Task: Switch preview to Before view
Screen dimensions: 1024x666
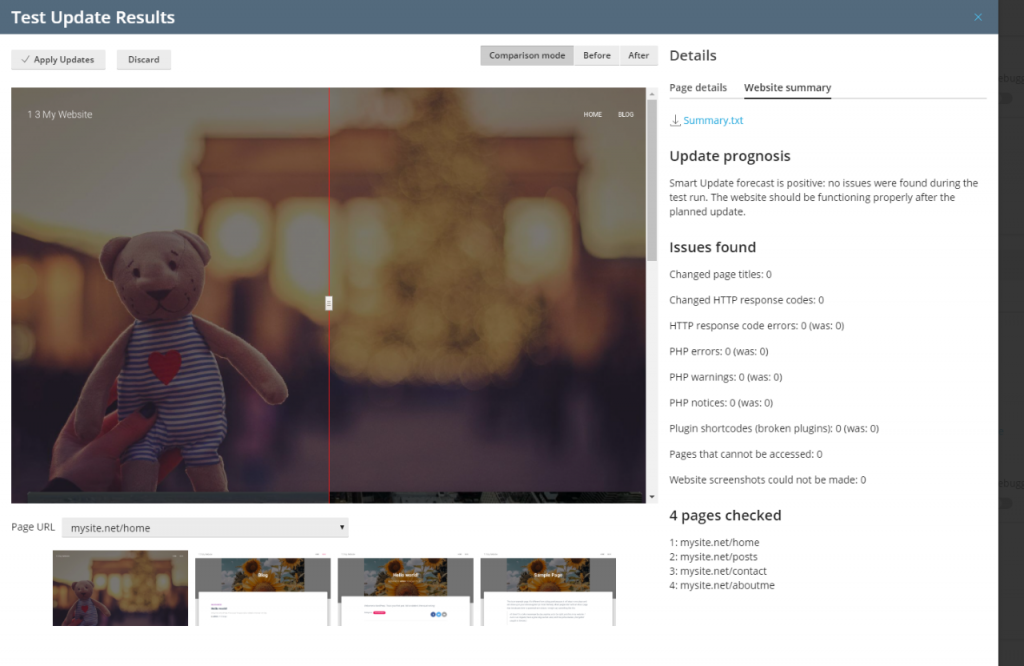Action: pyautogui.click(x=597, y=55)
